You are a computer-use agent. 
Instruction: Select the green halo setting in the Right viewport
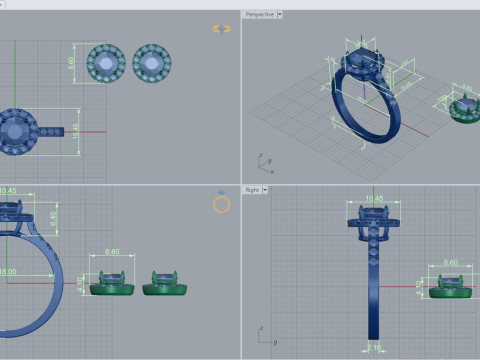tap(451, 287)
